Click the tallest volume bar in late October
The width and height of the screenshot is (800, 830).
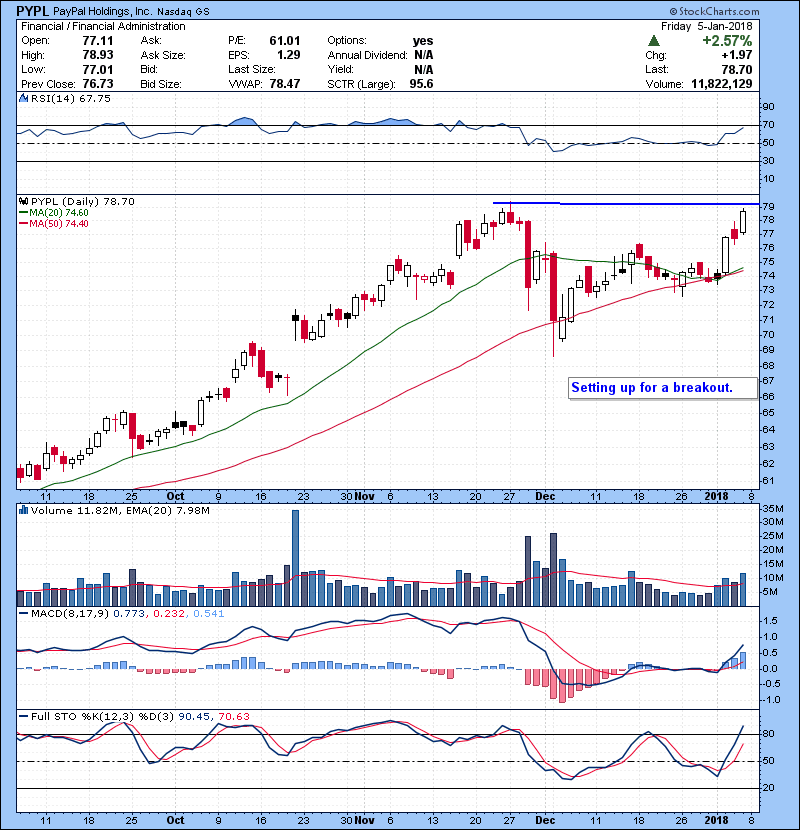[295, 558]
